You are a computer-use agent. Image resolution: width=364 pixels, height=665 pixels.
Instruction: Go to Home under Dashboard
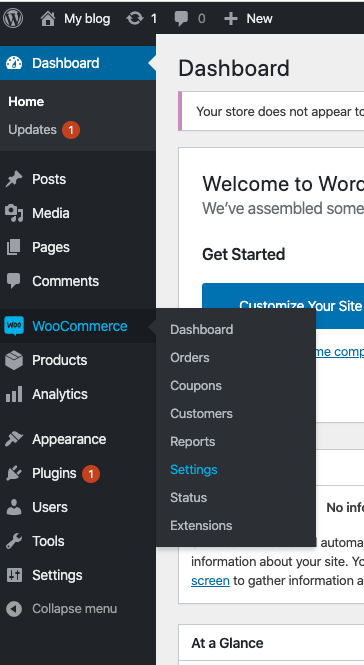[x=26, y=102]
